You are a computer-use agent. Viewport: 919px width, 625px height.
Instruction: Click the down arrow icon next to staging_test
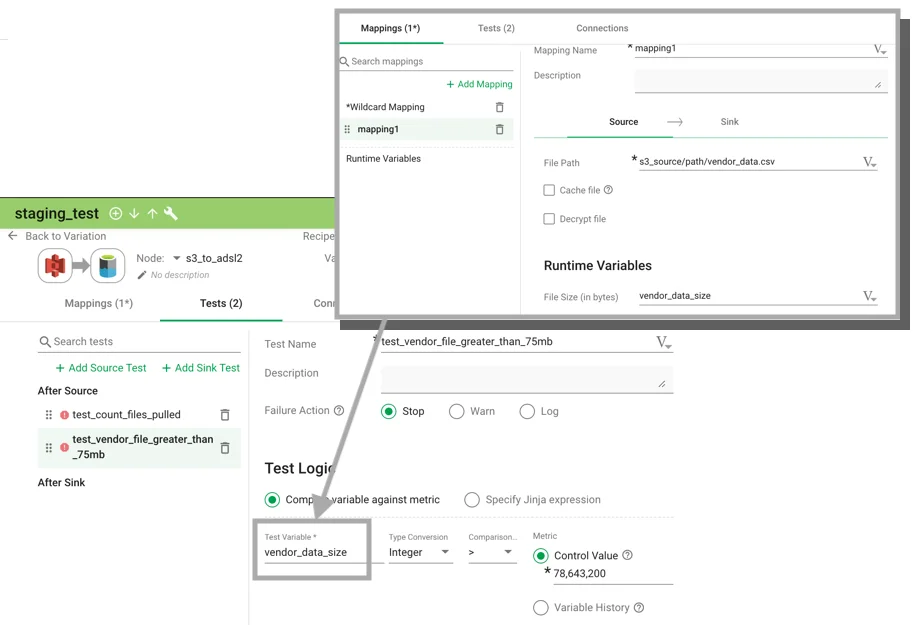(x=133, y=213)
